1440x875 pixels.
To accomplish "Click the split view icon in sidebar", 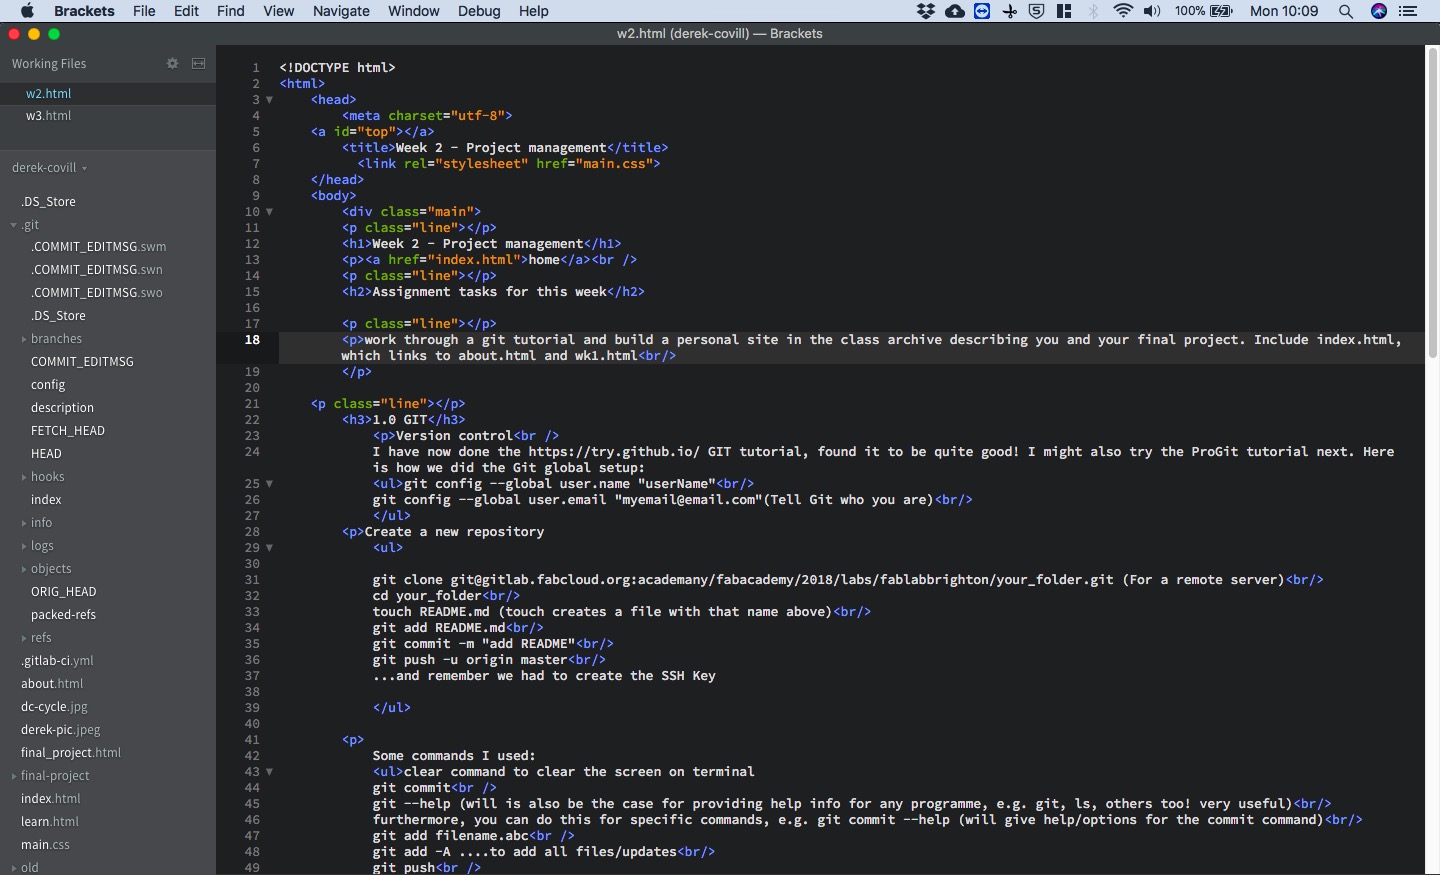I will pyautogui.click(x=198, y=63).
